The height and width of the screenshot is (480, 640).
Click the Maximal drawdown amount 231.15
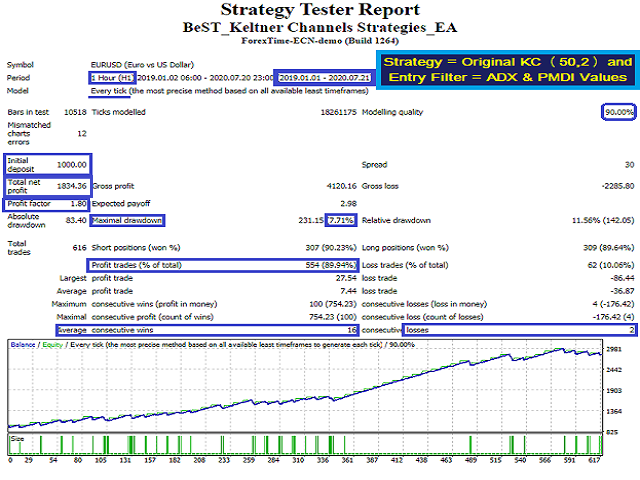(x=311, y=220)
